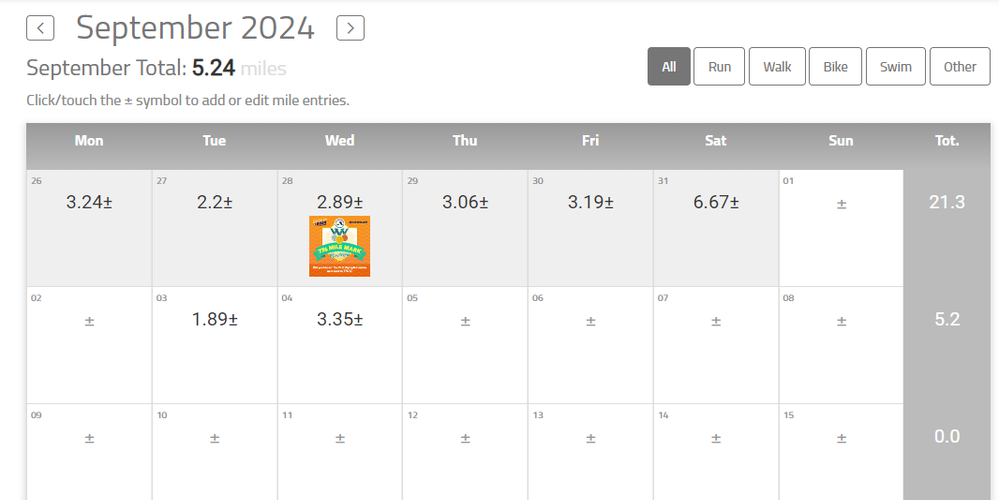
Task: Edit the 1.89 entry on September 03
Action: point(232,320)
